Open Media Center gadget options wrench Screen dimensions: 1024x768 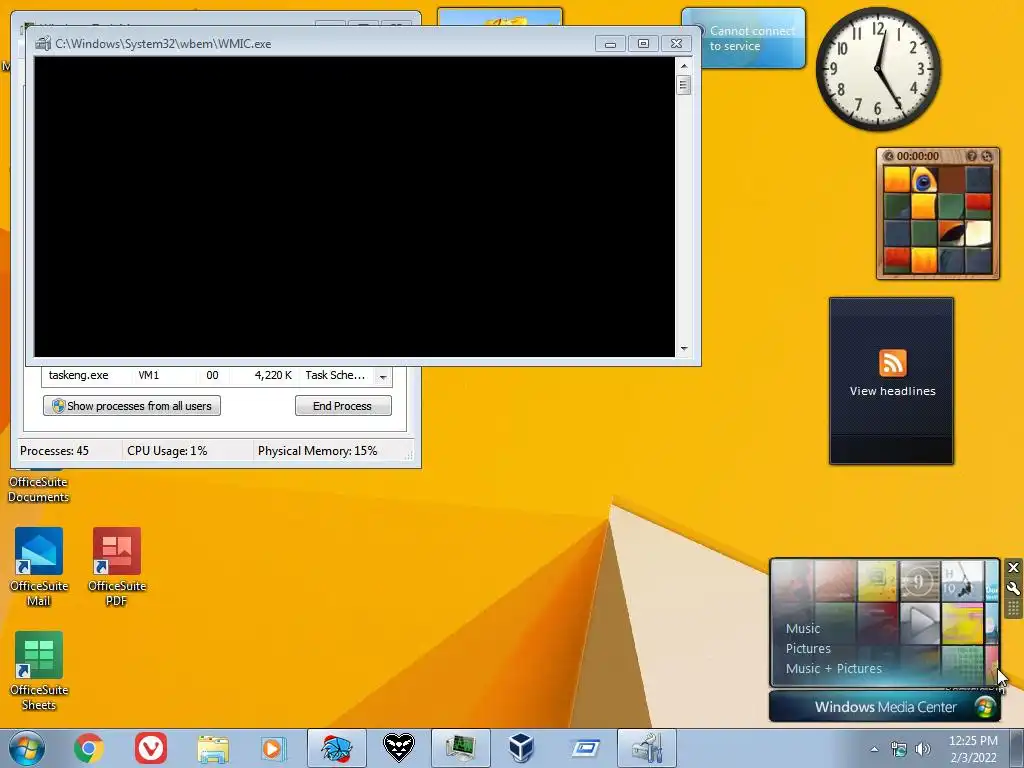(1013, 588)
